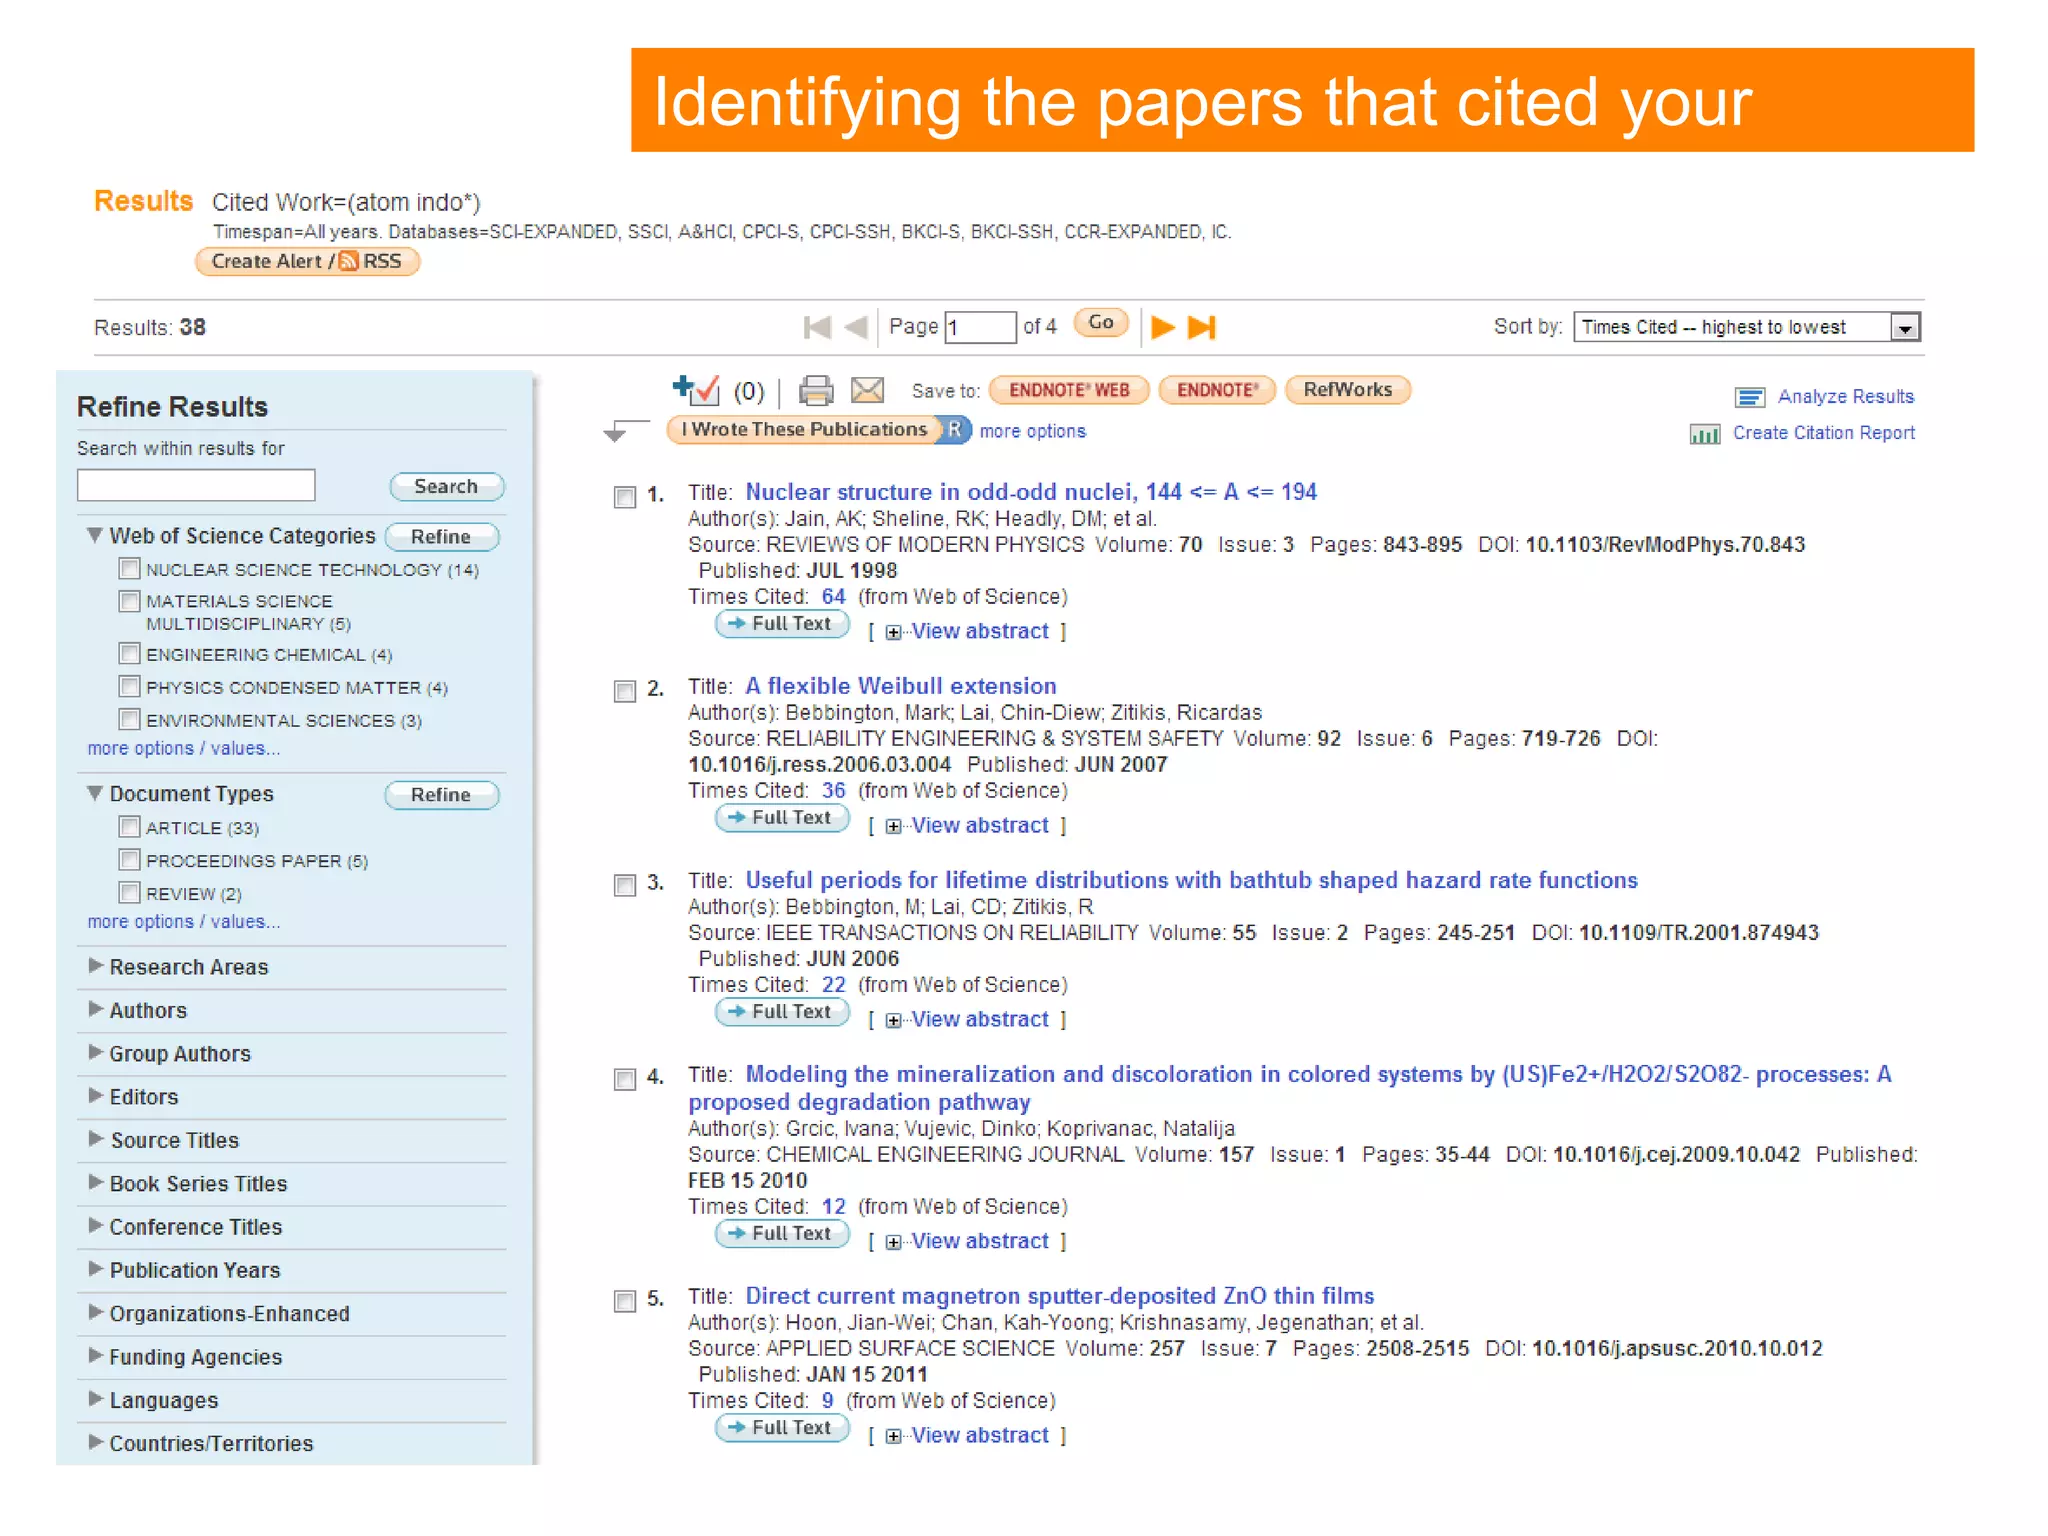Save to RefWorks
This screenshot has width=2048, height=1536.
(x=1347, y=390)
